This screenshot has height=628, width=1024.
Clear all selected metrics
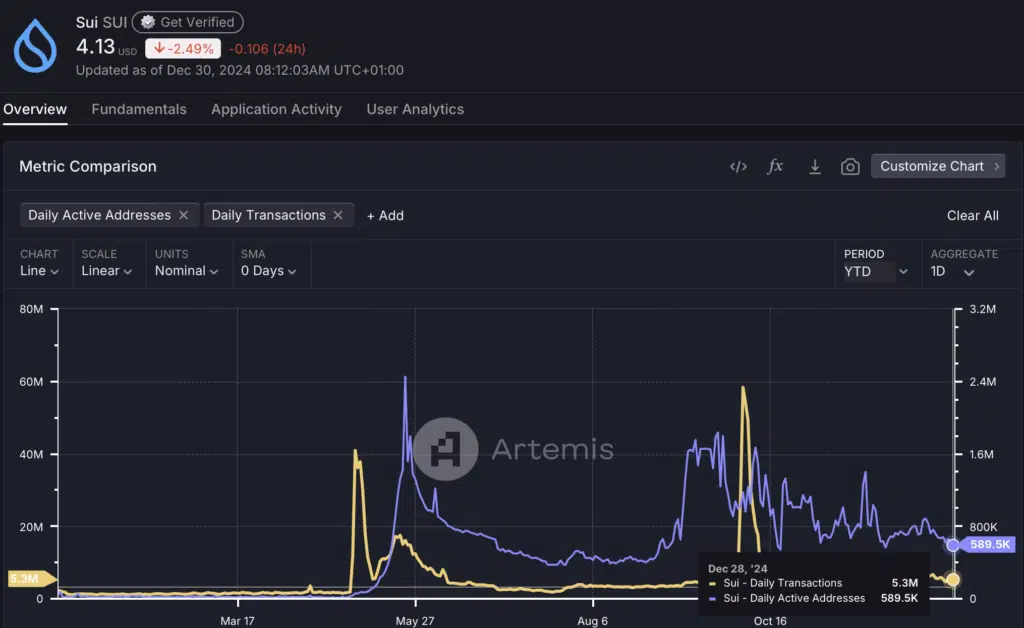click(972, 215)
